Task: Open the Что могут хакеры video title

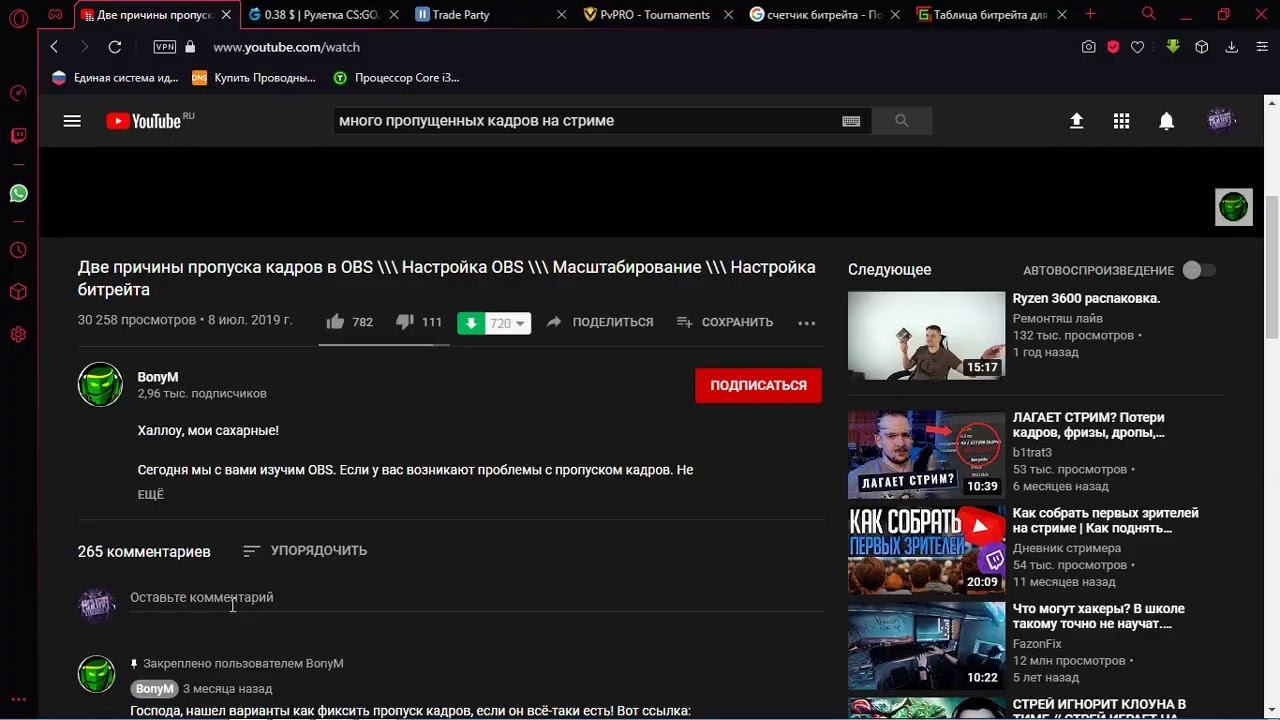Action: [x=1099, y=616]
